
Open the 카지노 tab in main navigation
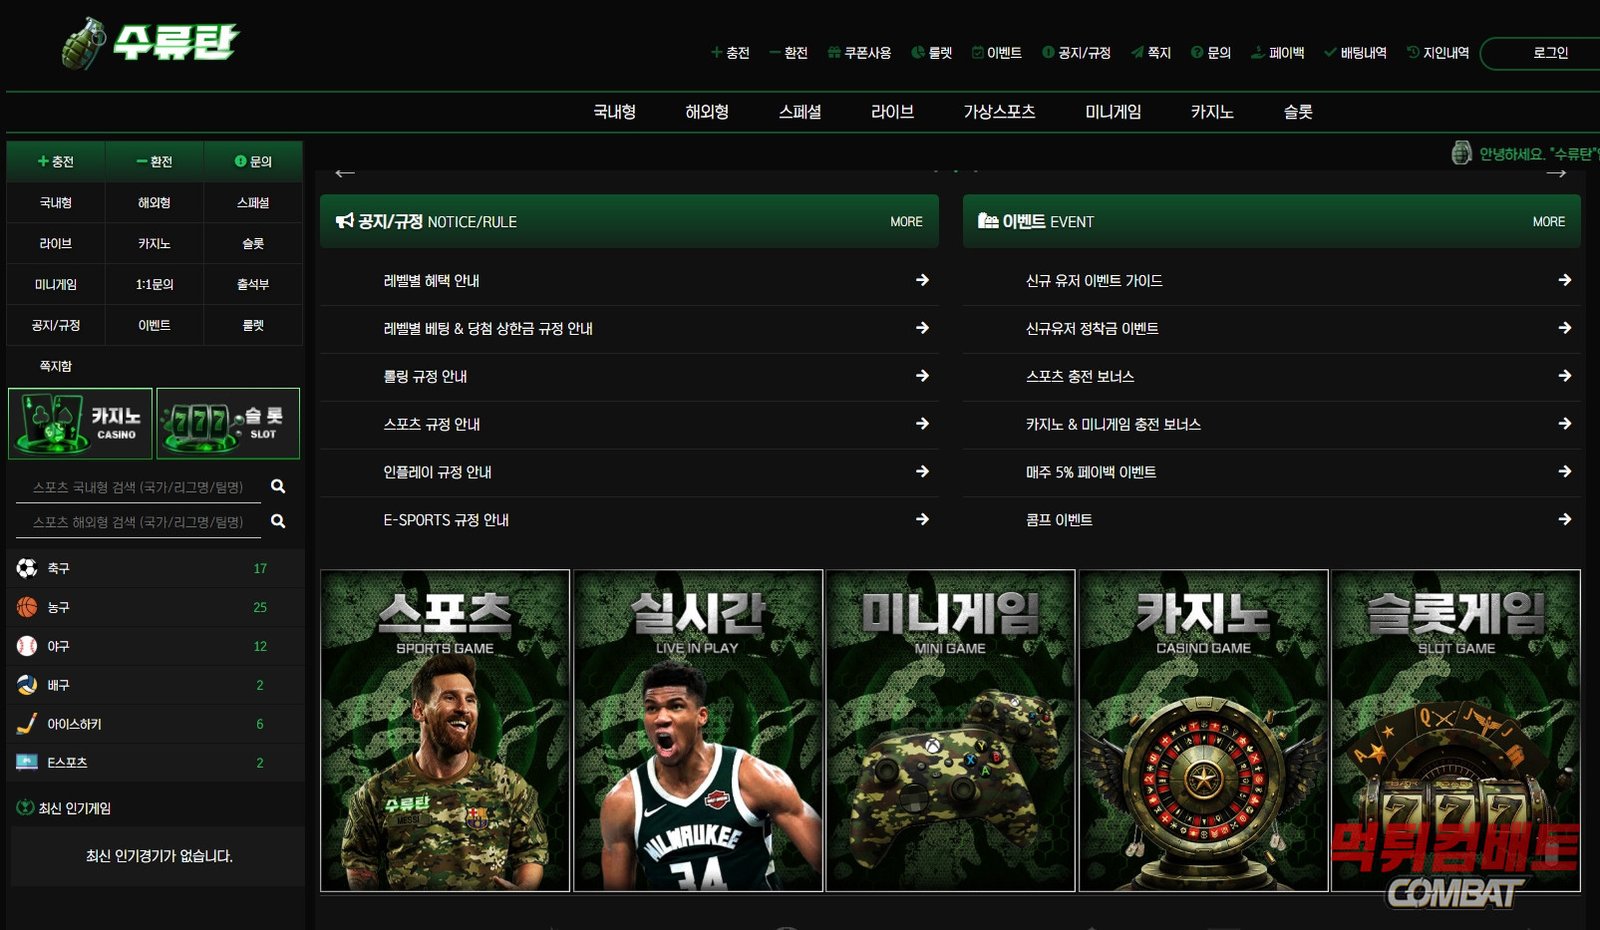coord(1211,112)
